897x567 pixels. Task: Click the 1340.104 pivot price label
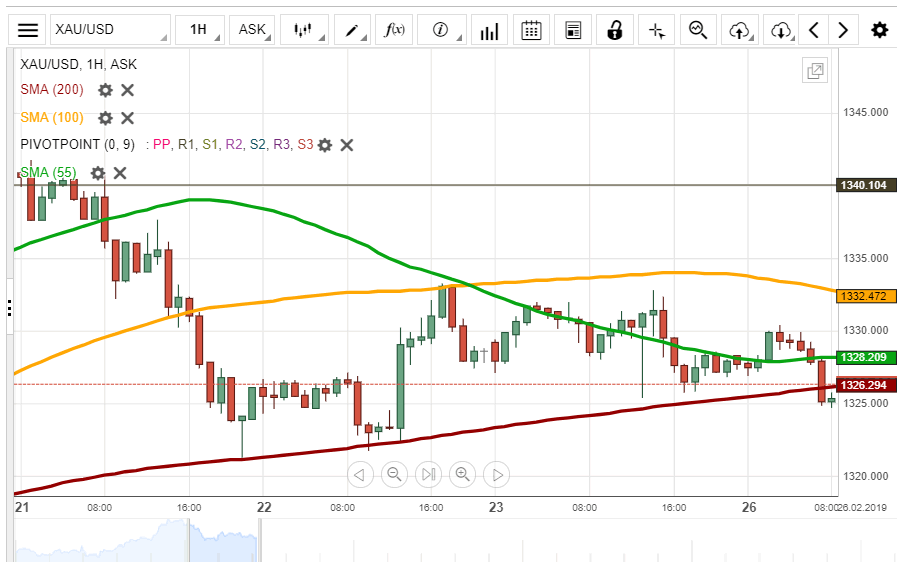866,185
